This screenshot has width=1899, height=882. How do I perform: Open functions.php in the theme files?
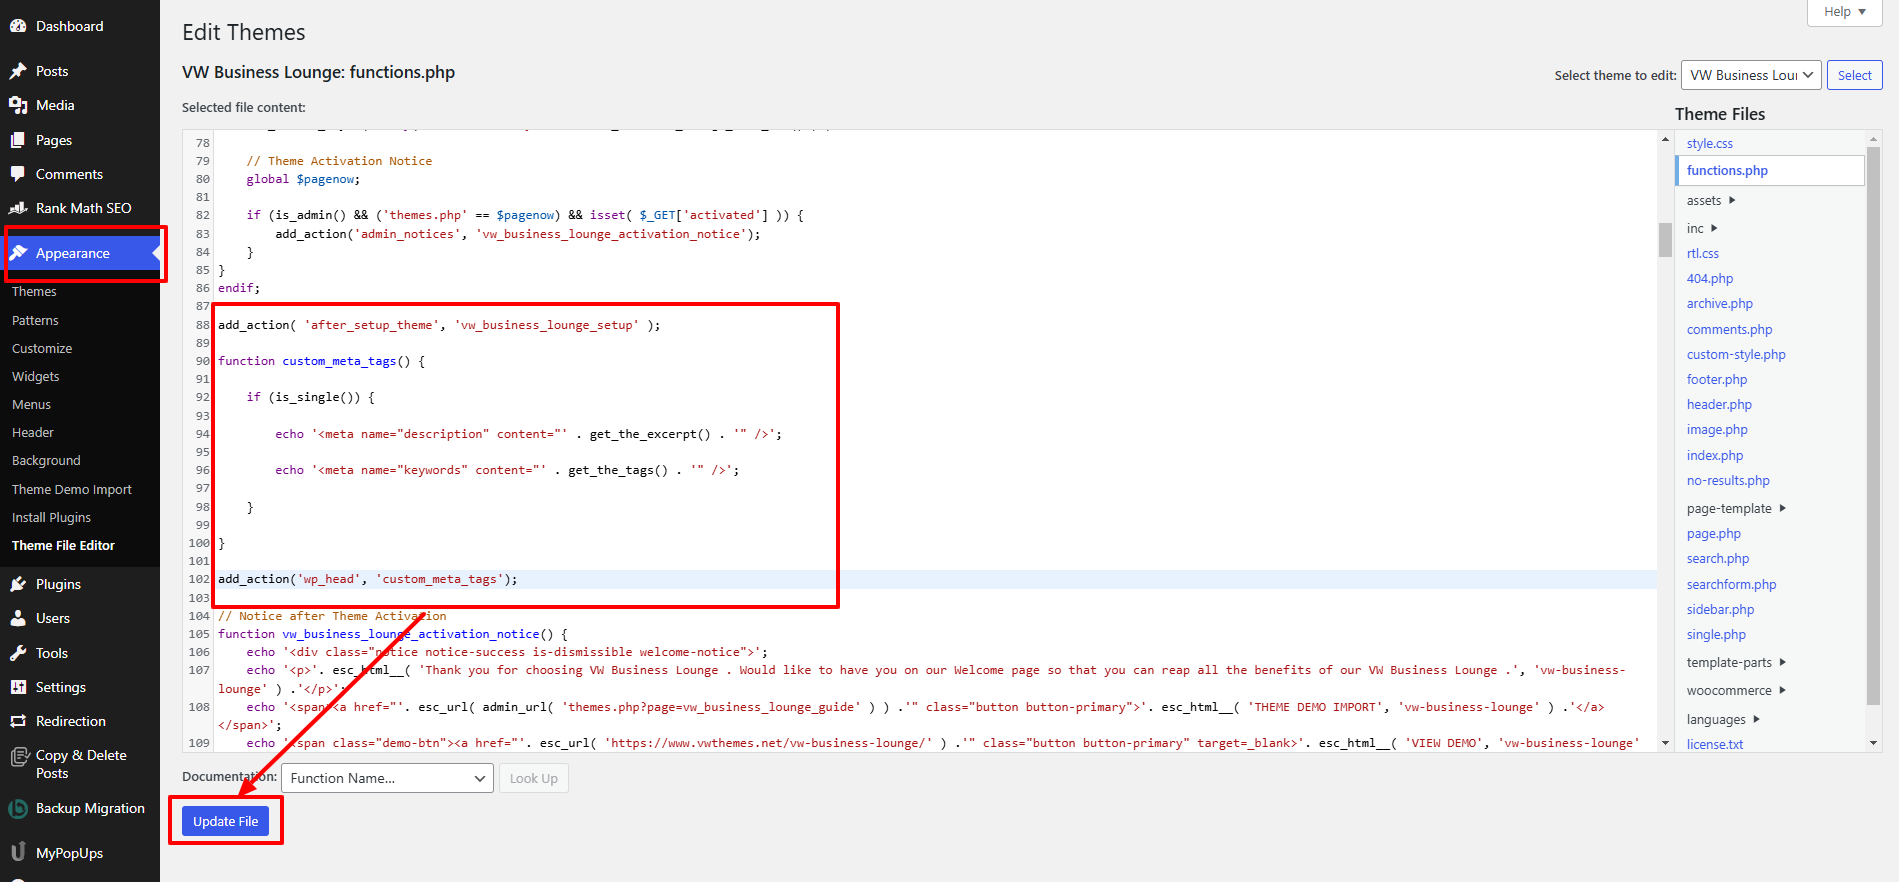tap(1727, 170)
